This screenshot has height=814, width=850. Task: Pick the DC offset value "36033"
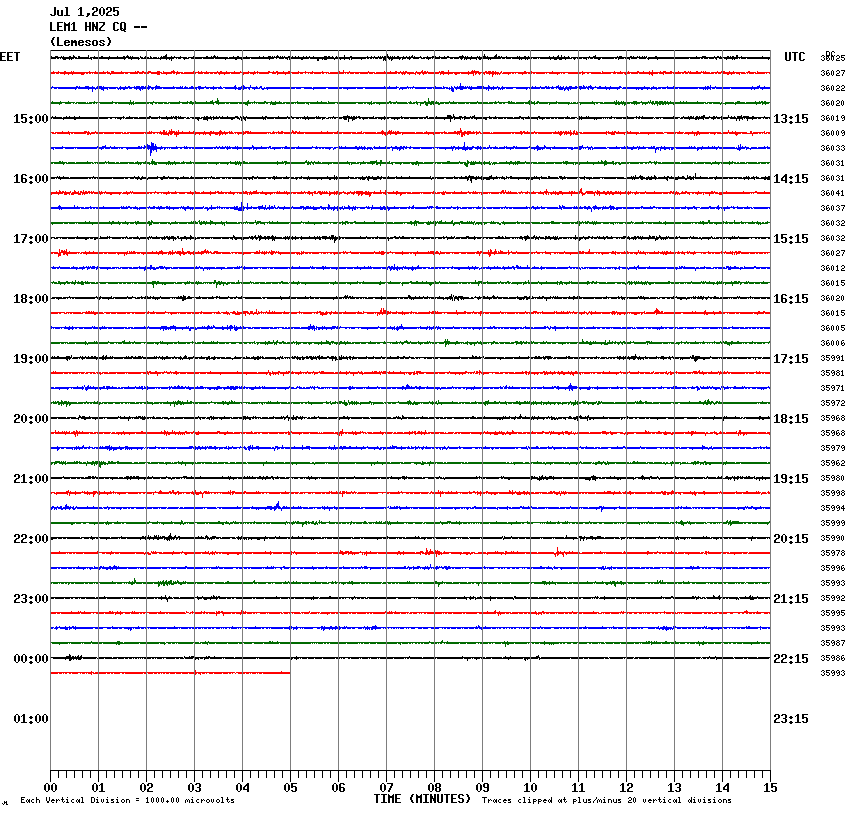(833, 148)
